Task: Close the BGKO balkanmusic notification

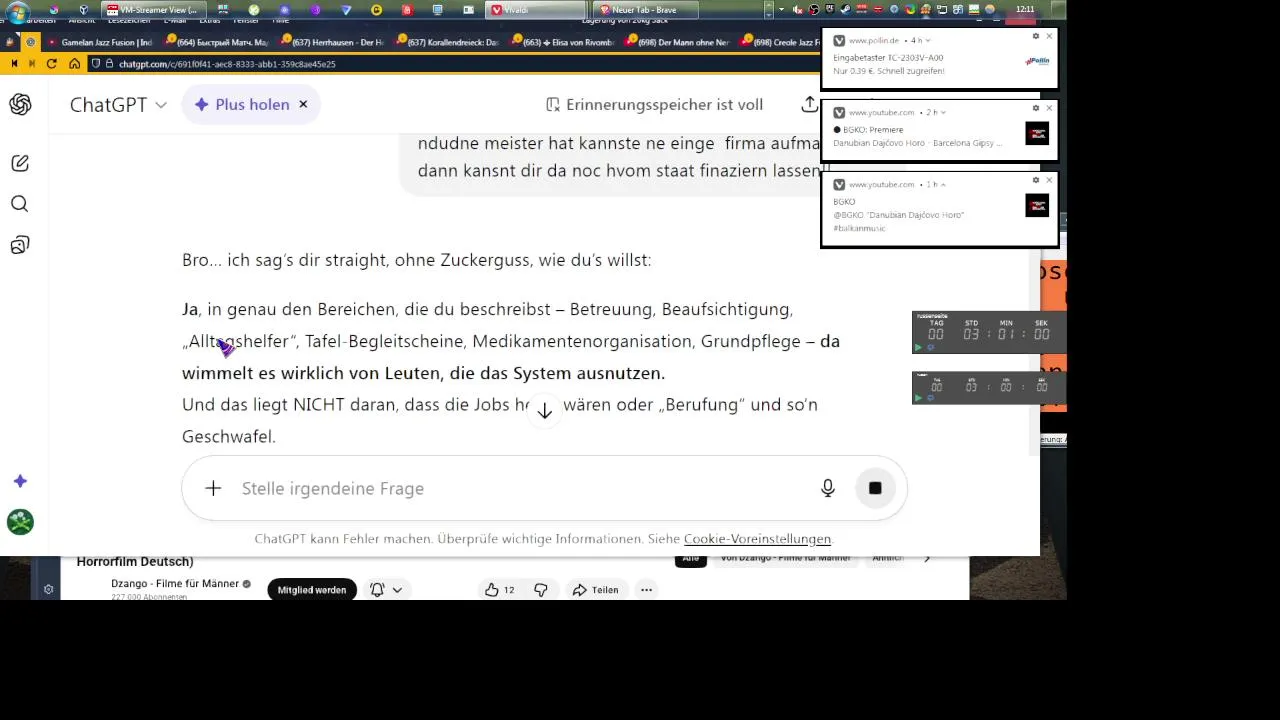Action: pyautogui.click(x=1049, y=180)
